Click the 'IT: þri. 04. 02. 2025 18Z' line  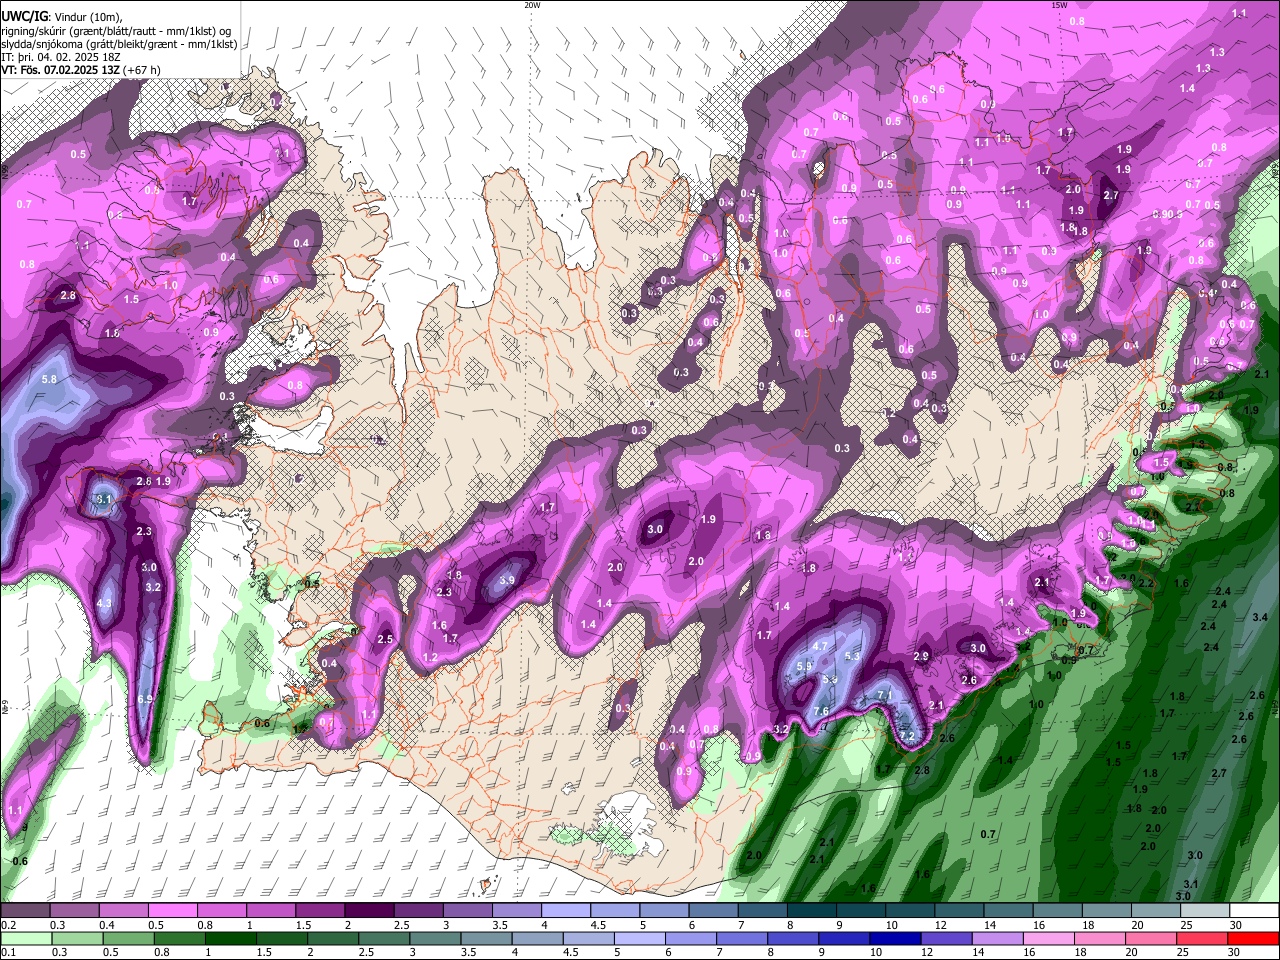[x=60, y=57]
